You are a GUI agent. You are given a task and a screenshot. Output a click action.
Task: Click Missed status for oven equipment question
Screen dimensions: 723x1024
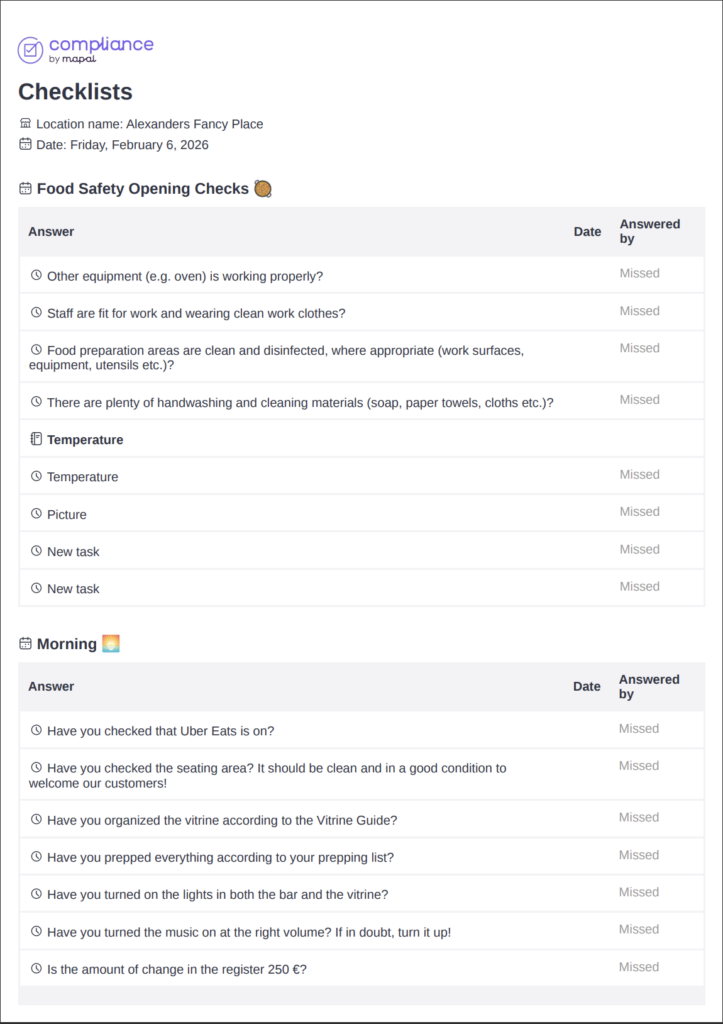(639, 273)
